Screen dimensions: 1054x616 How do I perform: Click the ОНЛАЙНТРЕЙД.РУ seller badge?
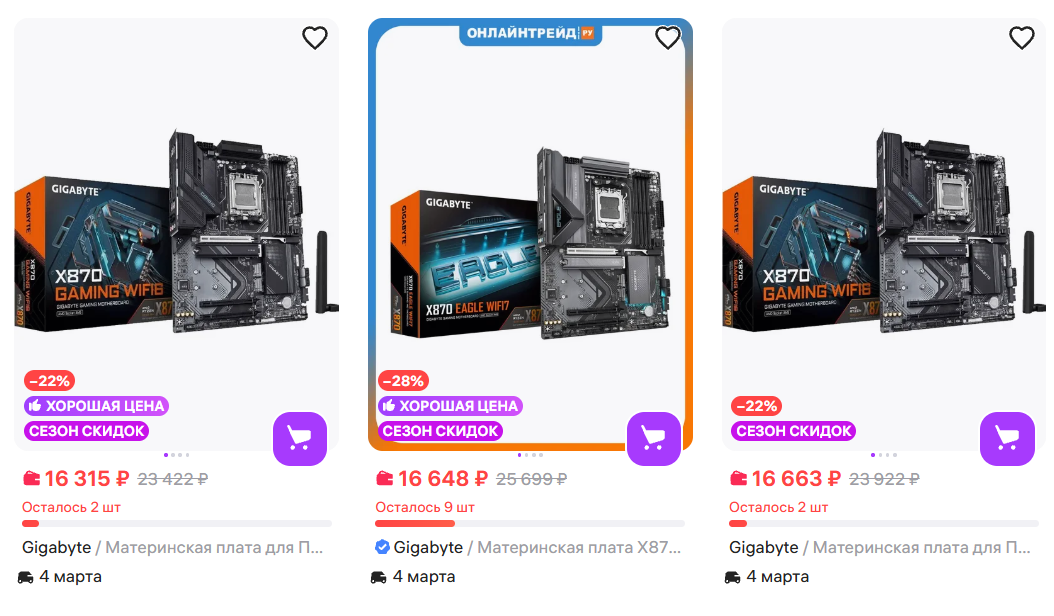[x=530, y=33]
